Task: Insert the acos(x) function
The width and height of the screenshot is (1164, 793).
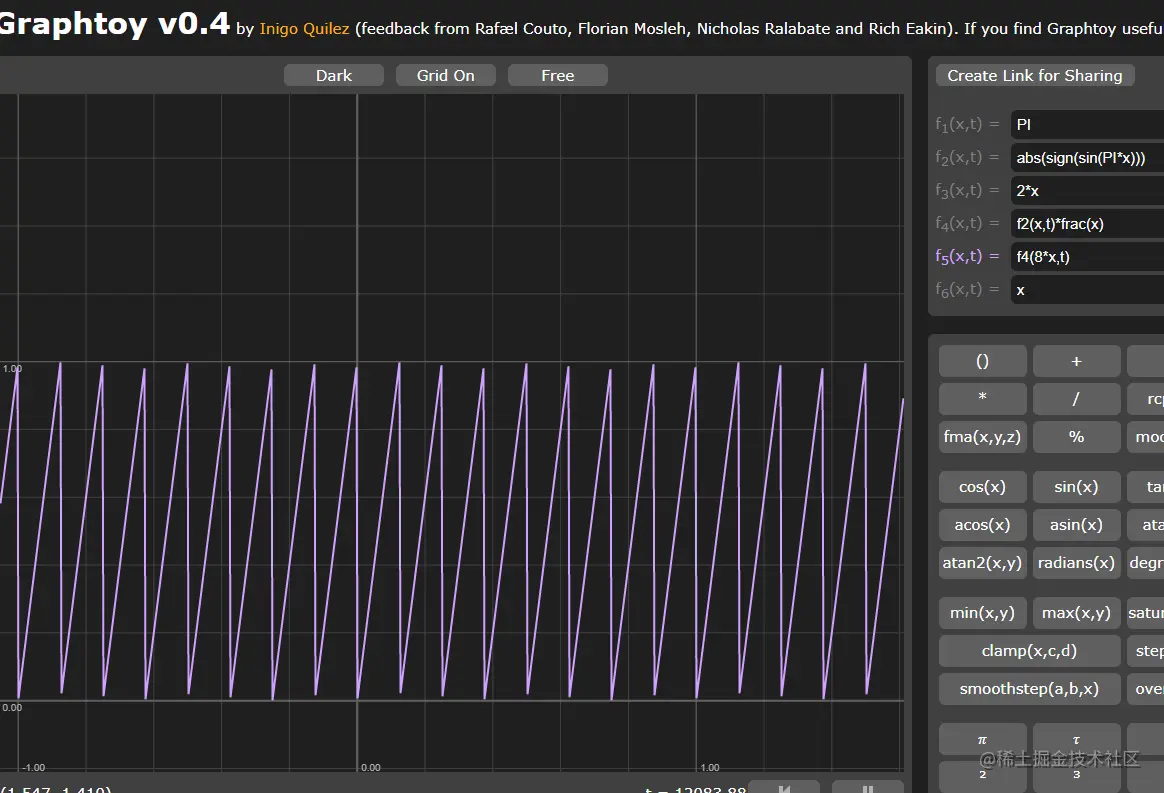Action: click(982, 524)
